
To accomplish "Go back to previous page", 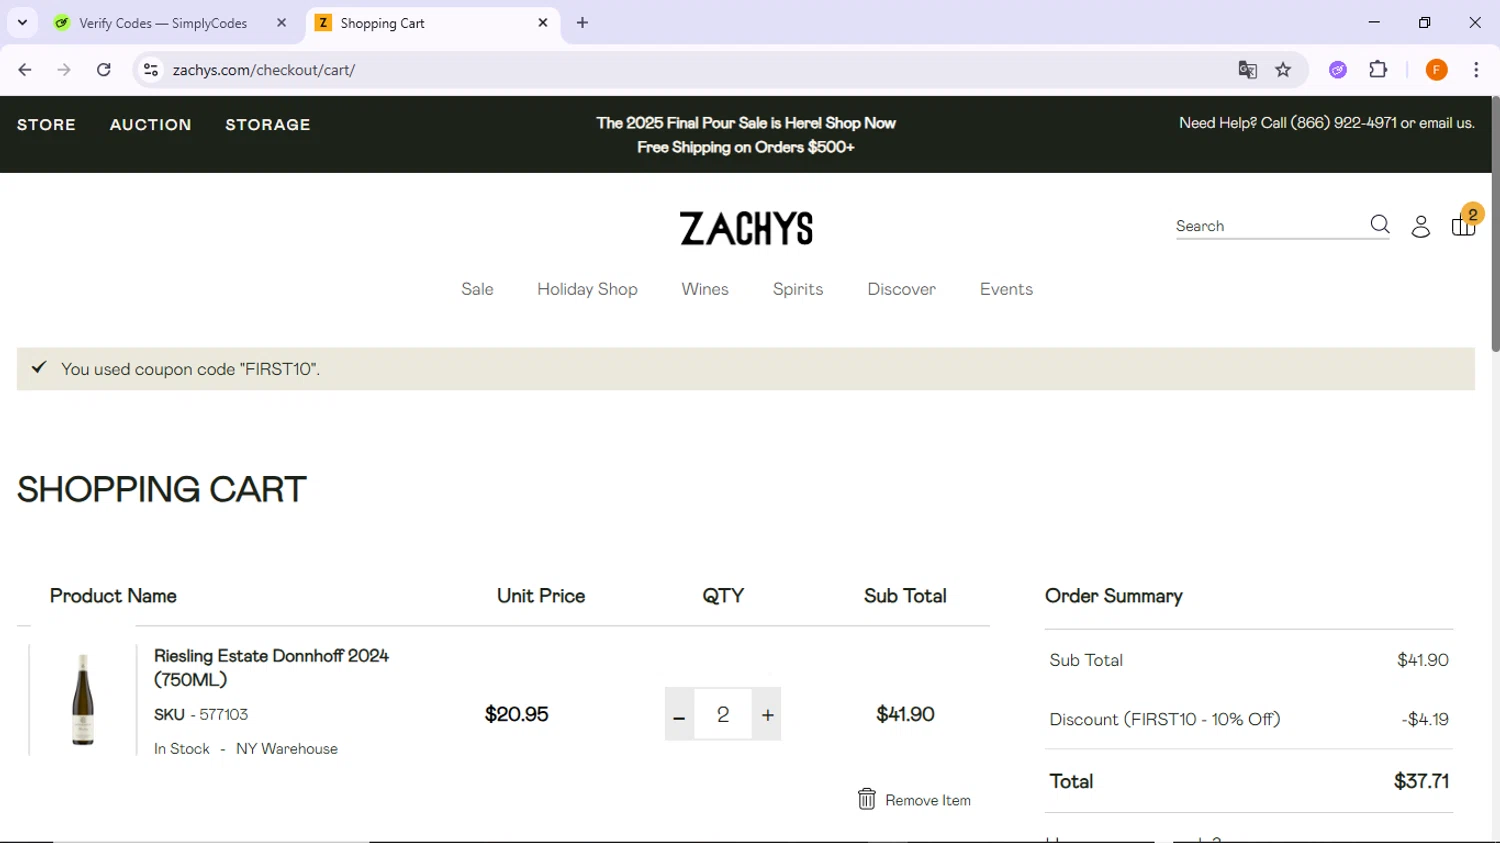I will click(25, 70).
